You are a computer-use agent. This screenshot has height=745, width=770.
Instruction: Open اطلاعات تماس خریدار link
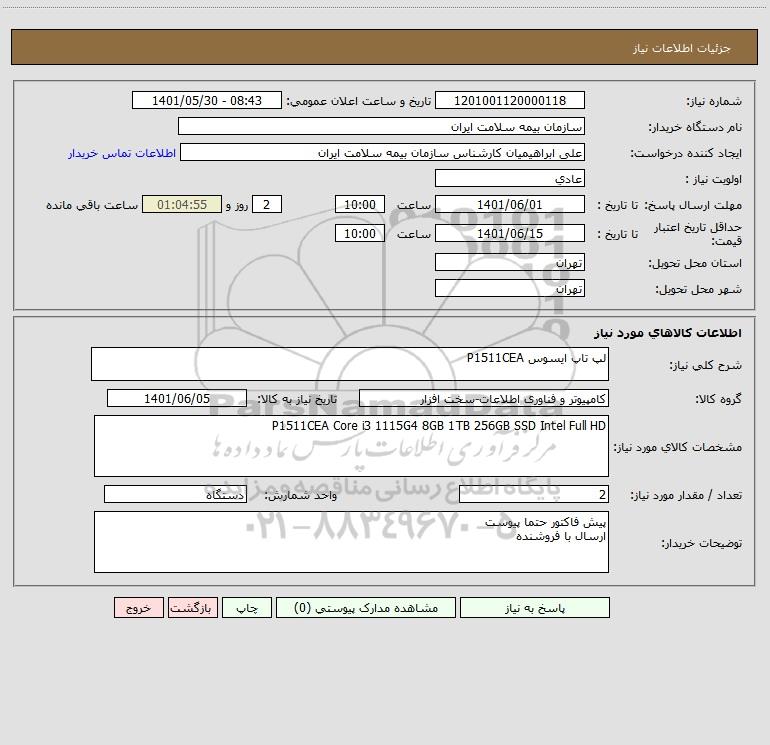122,153
